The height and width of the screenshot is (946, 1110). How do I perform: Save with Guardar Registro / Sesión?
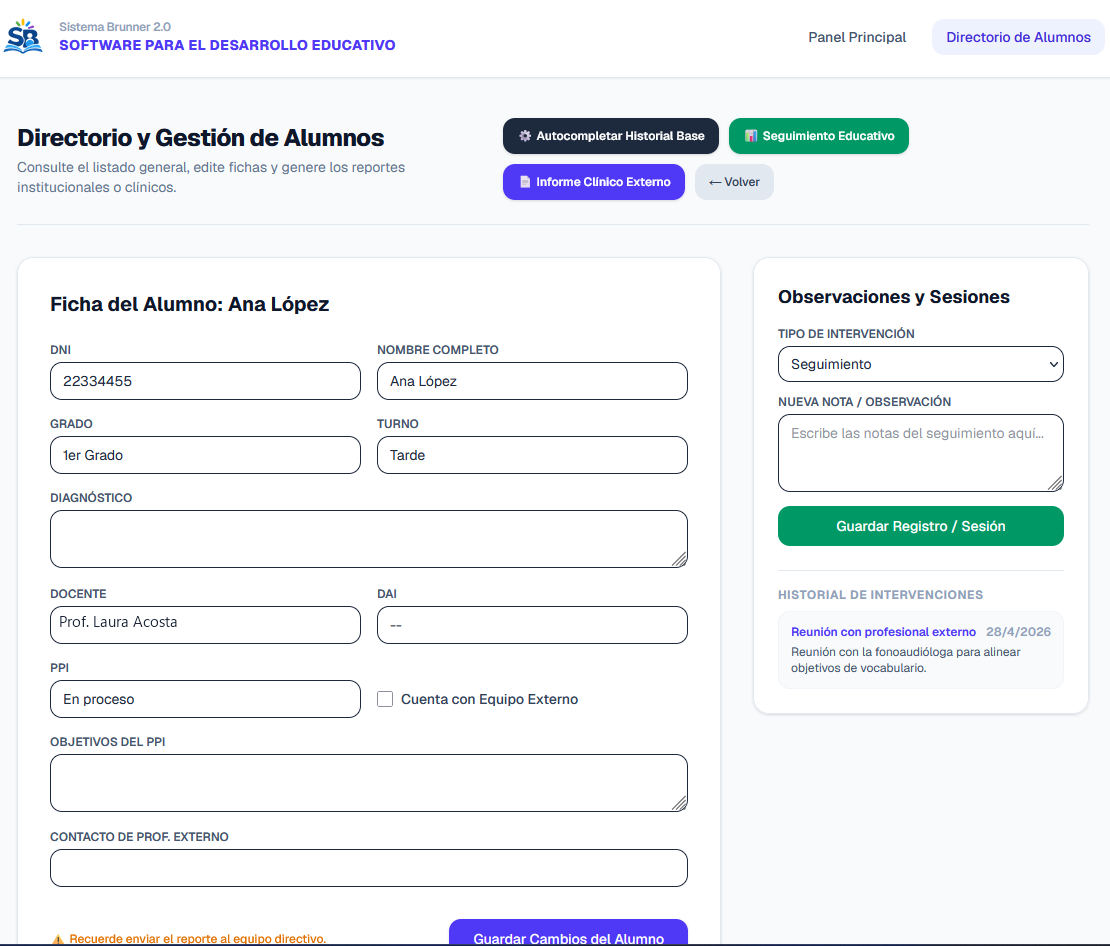pos(920,526)
